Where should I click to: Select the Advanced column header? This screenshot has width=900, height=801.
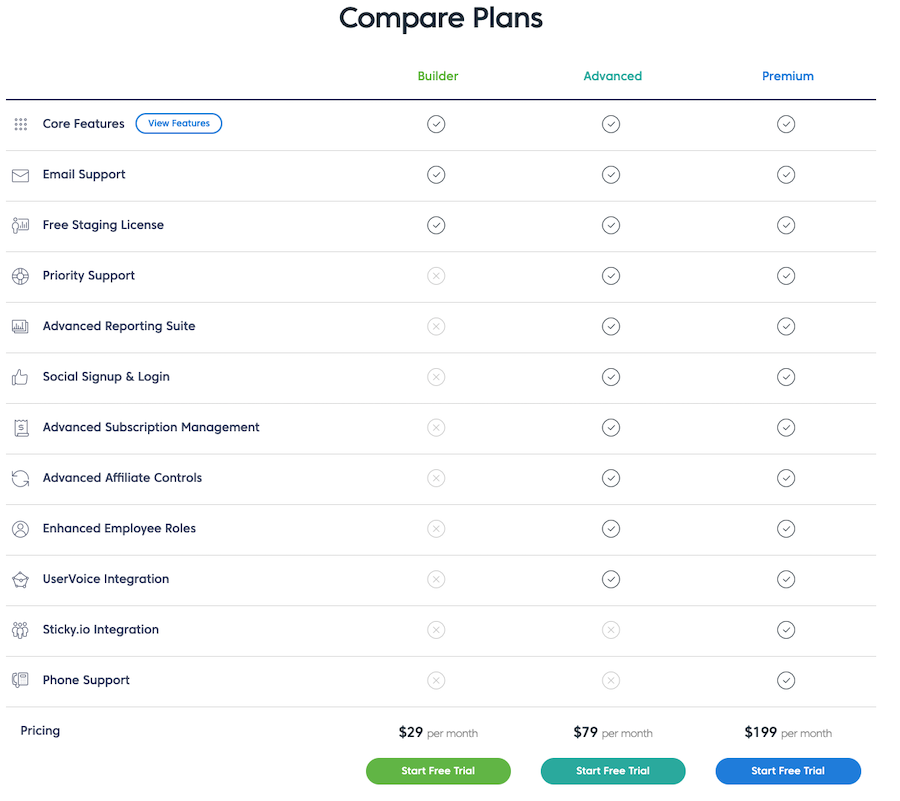click(612, 76)
